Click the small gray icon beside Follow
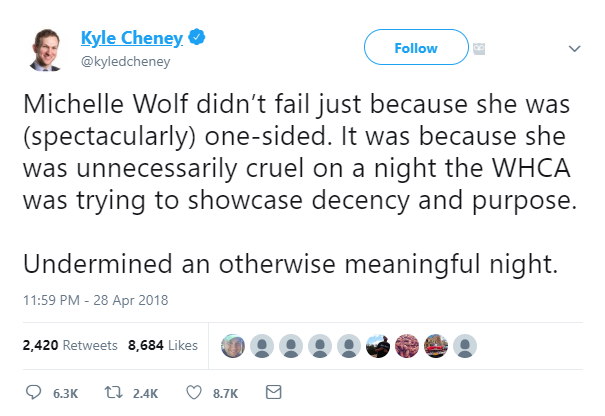This screenshot has width=605, height=416. (x=479, y=49)
